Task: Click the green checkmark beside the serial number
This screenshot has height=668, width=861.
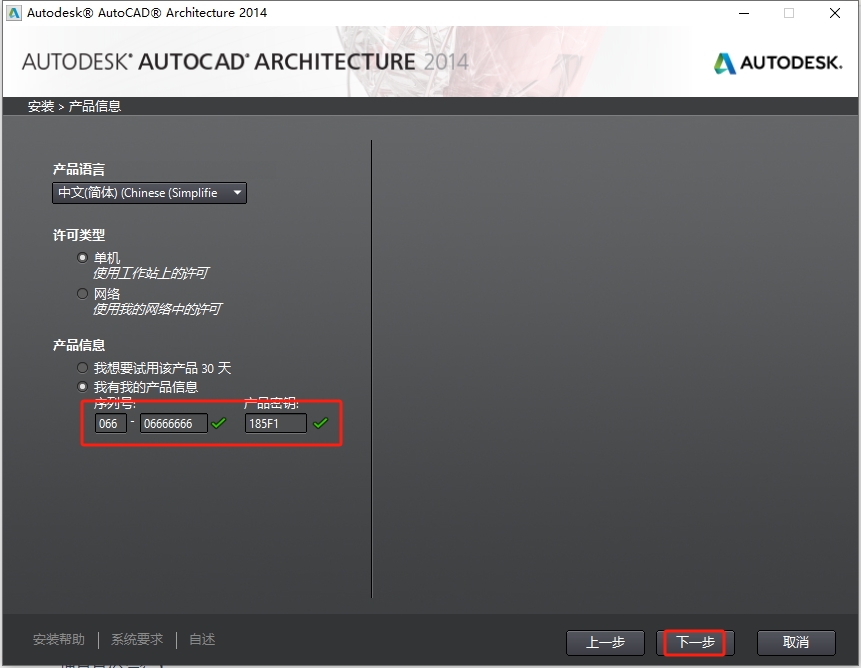Action: click(220, 423)
